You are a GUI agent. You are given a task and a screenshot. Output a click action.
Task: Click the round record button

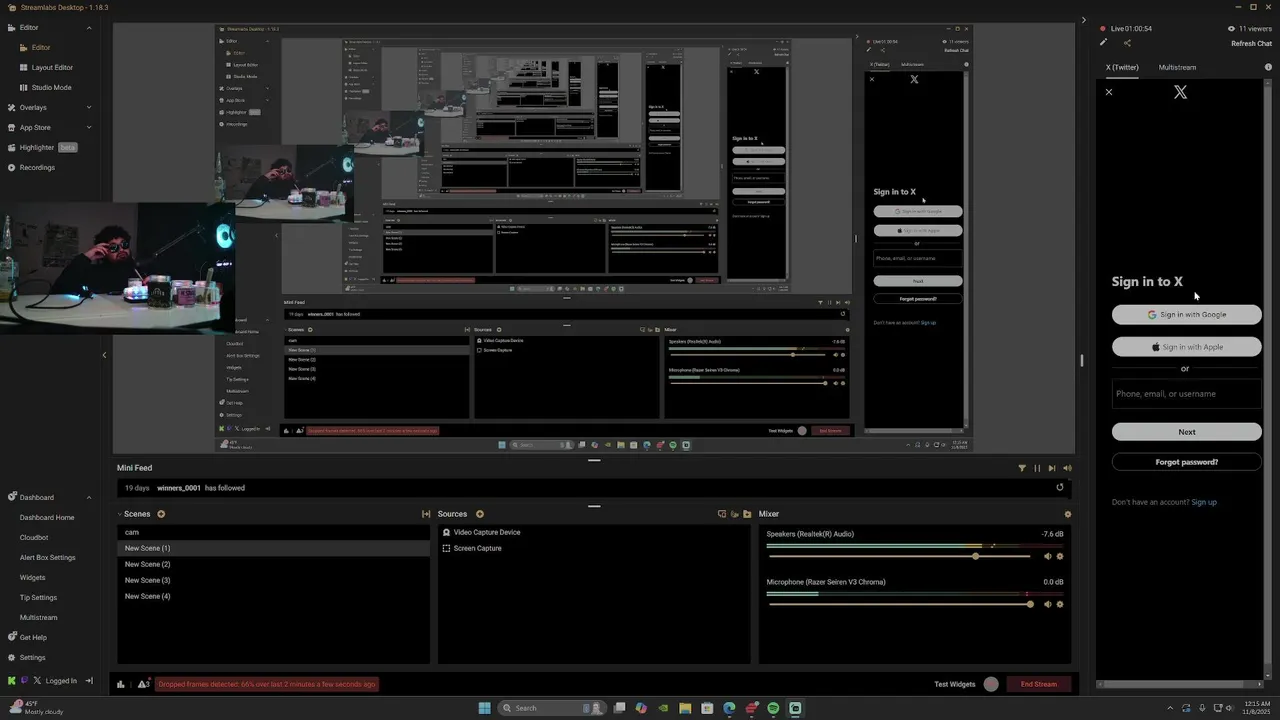tap(991, 684)
